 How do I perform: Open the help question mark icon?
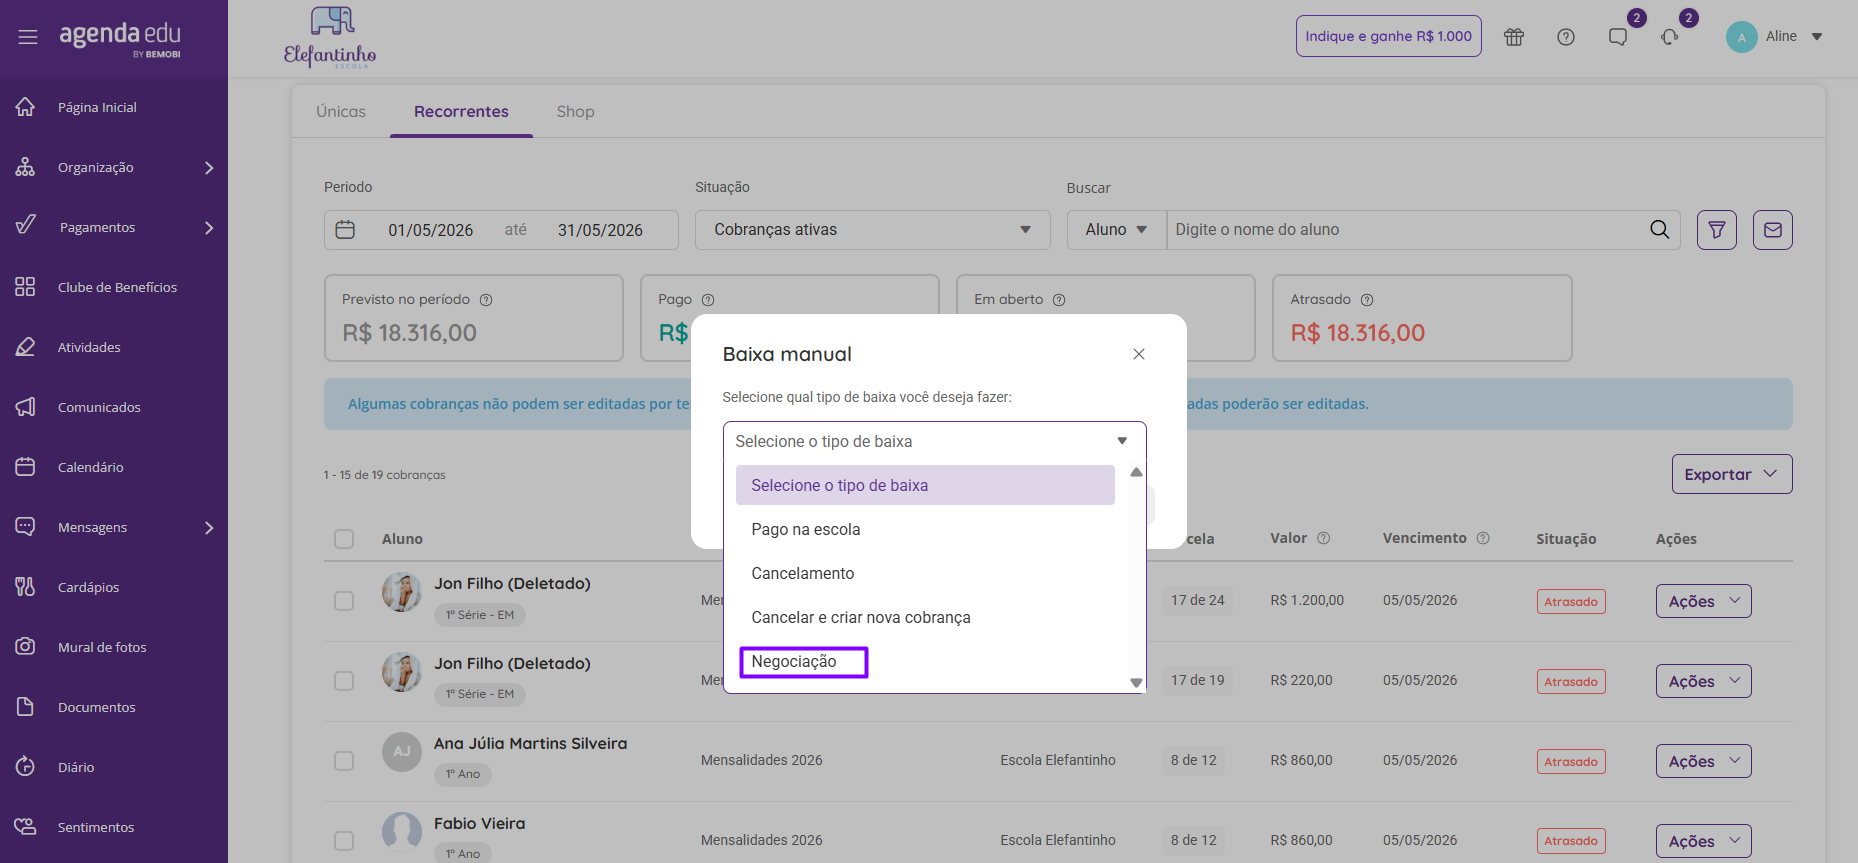[x=1566, y=37]
